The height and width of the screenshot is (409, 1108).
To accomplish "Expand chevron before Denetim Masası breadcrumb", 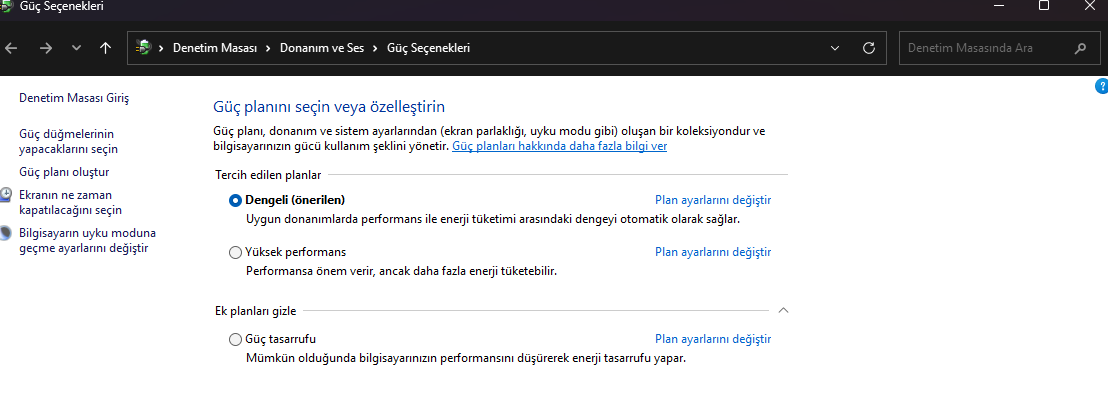I will click(161, 48).
